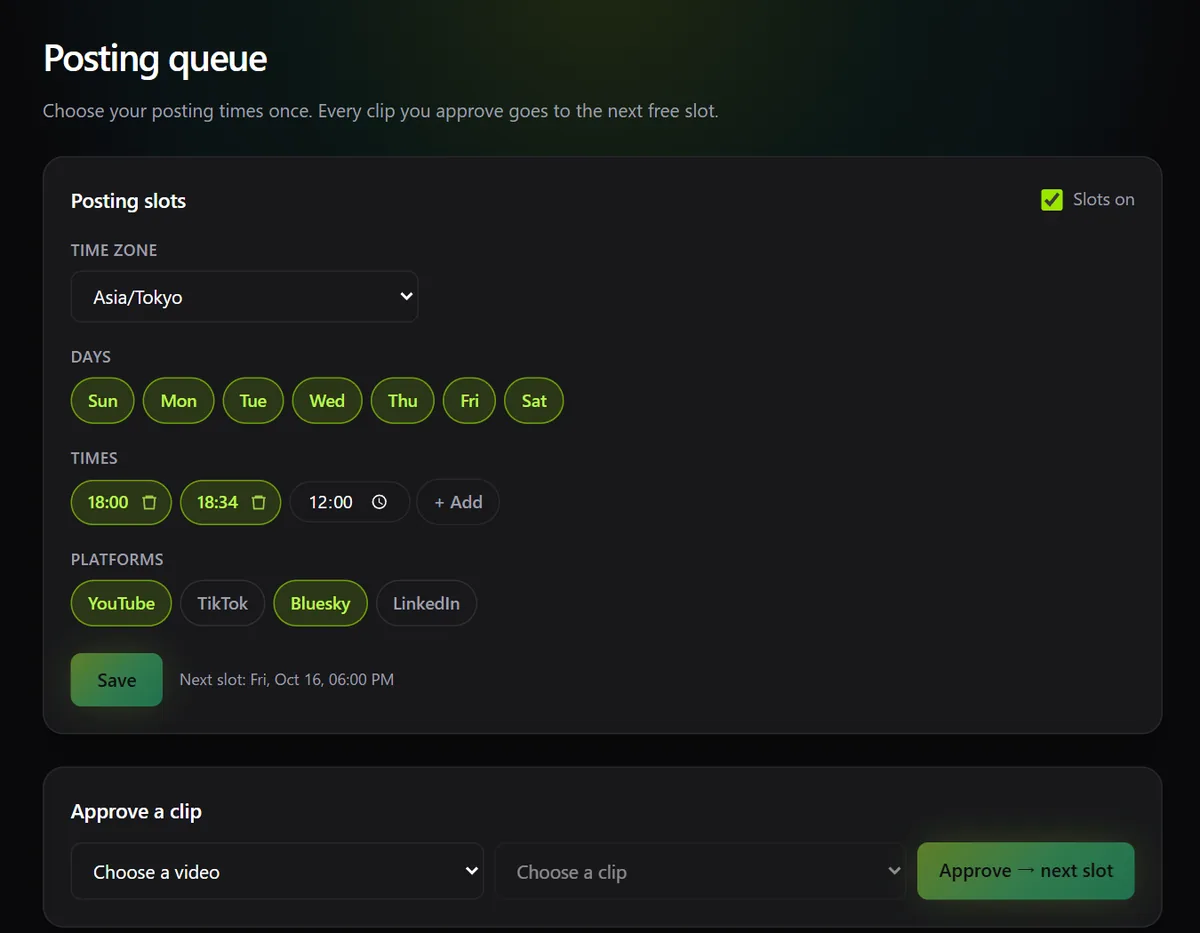
Task: Save the posting slots
Action: click(x=116, y=680)
